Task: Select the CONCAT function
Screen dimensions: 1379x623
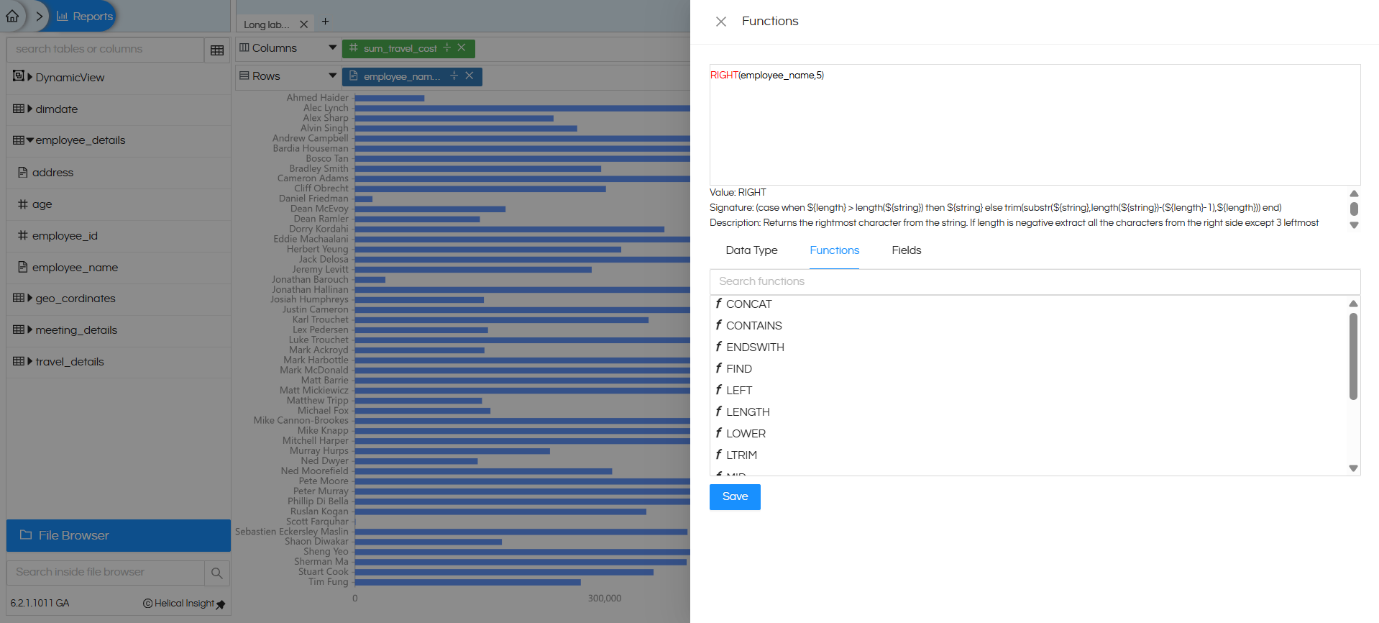Action: tap(749, 304)
